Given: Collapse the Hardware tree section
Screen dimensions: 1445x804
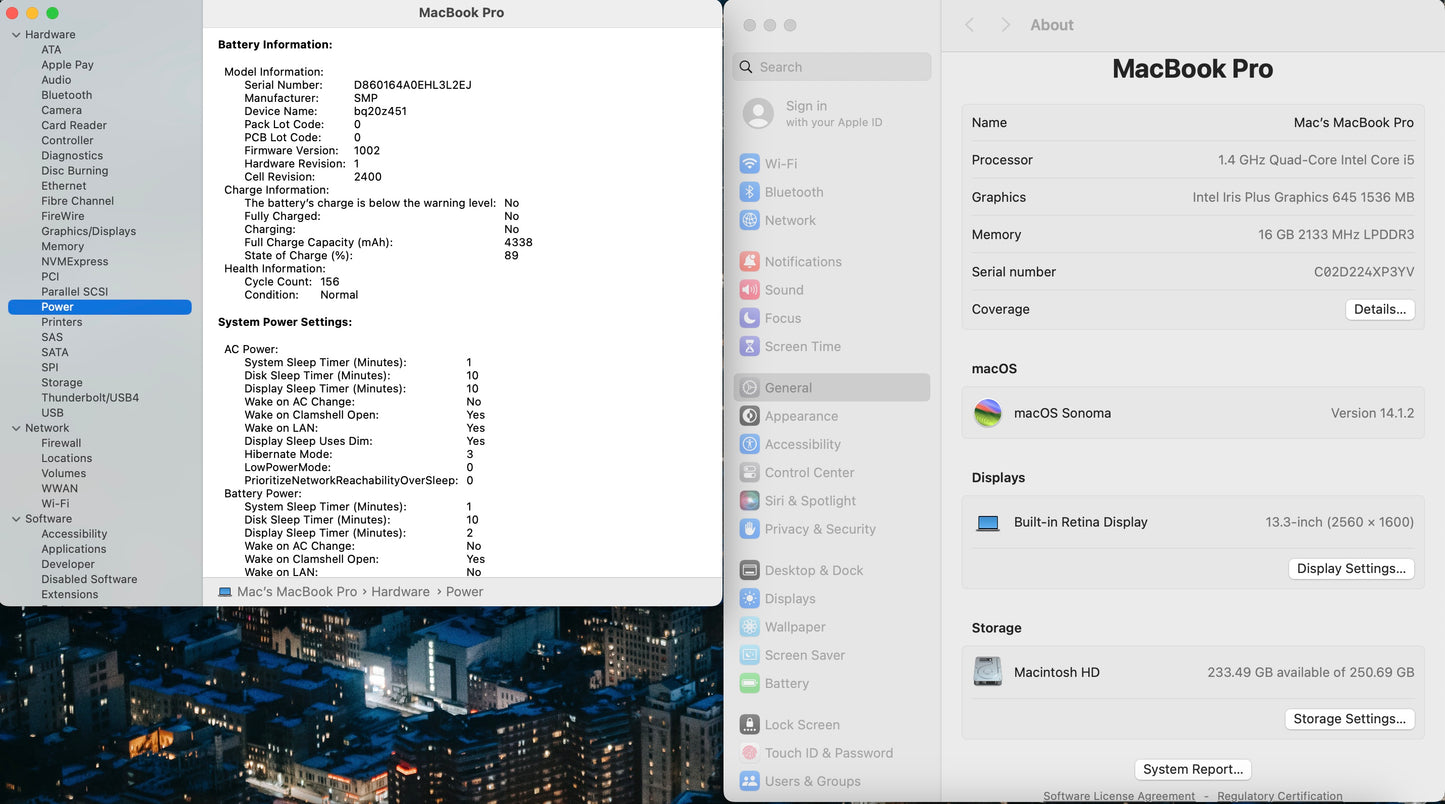Looking at the screenshot, I should (16, 35).
